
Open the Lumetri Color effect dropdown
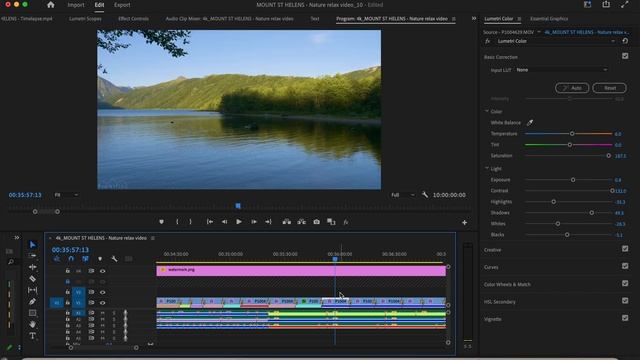pos(556,41)
